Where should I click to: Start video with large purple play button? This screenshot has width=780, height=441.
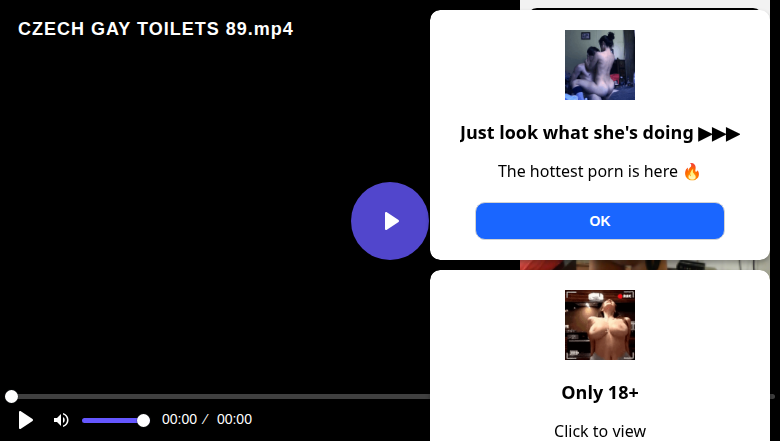click(x=390, y=221)
